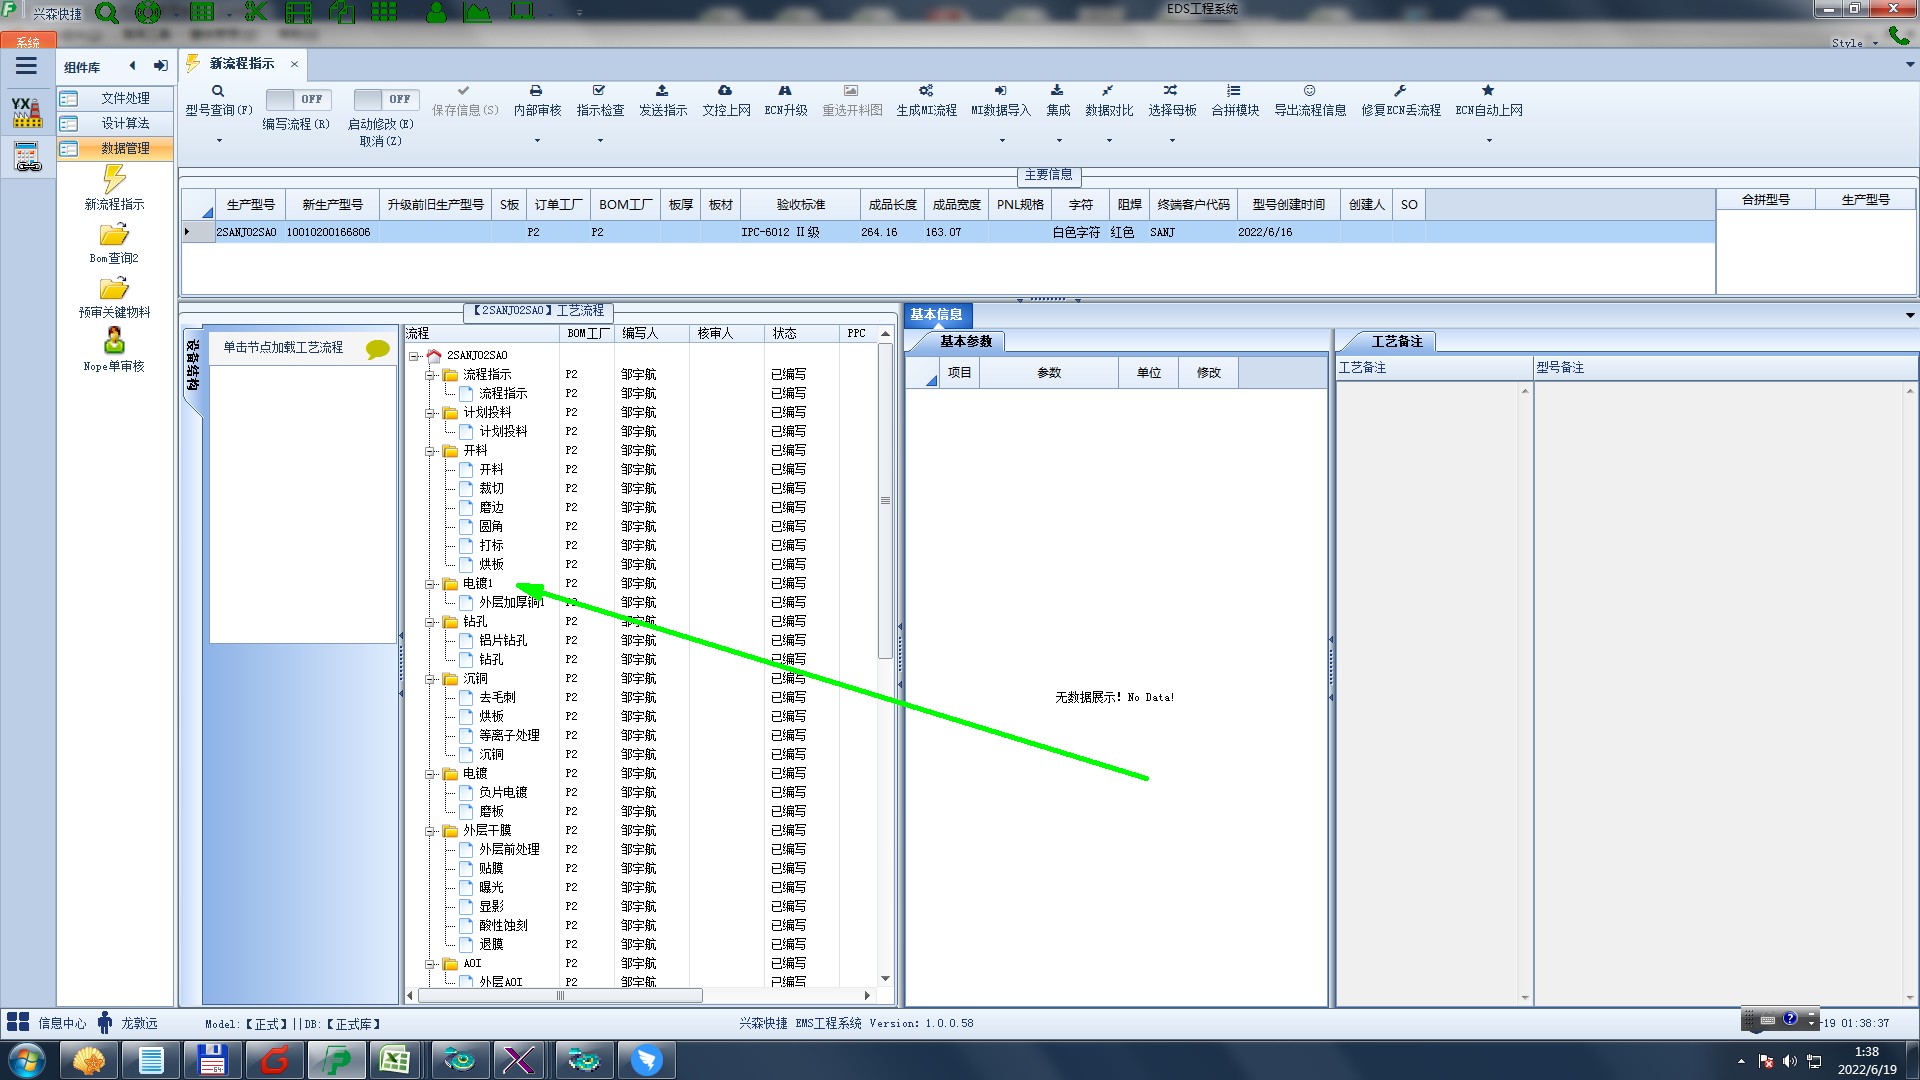The height and width of the screenshot is (1080, 1920).
Task: Collapse the 外层干膜 tree folder
Action: coord(430,831)
